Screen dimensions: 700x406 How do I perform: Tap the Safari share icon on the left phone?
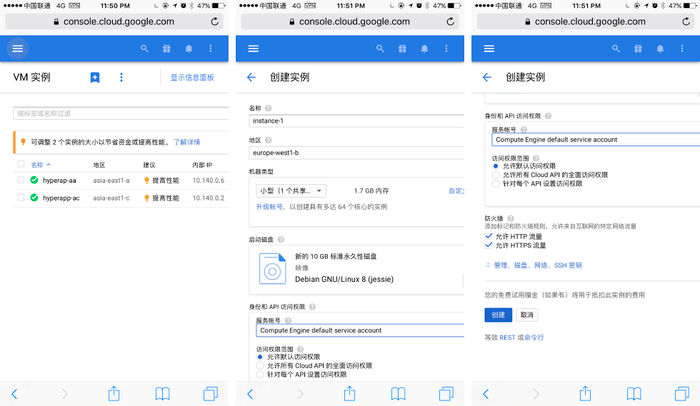(114, 393)
